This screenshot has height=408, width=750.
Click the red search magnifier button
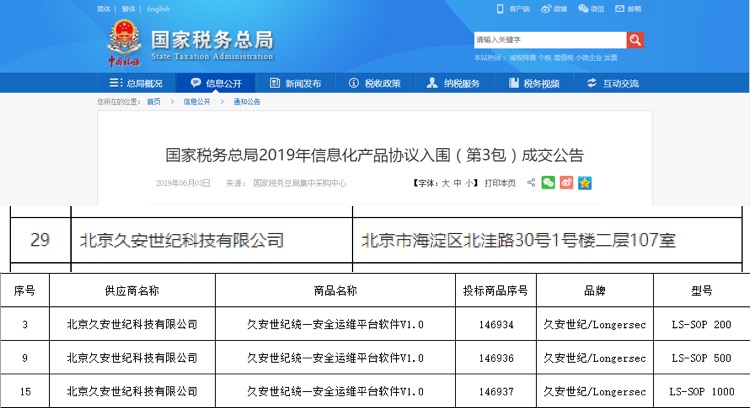[x=635, y=40]
